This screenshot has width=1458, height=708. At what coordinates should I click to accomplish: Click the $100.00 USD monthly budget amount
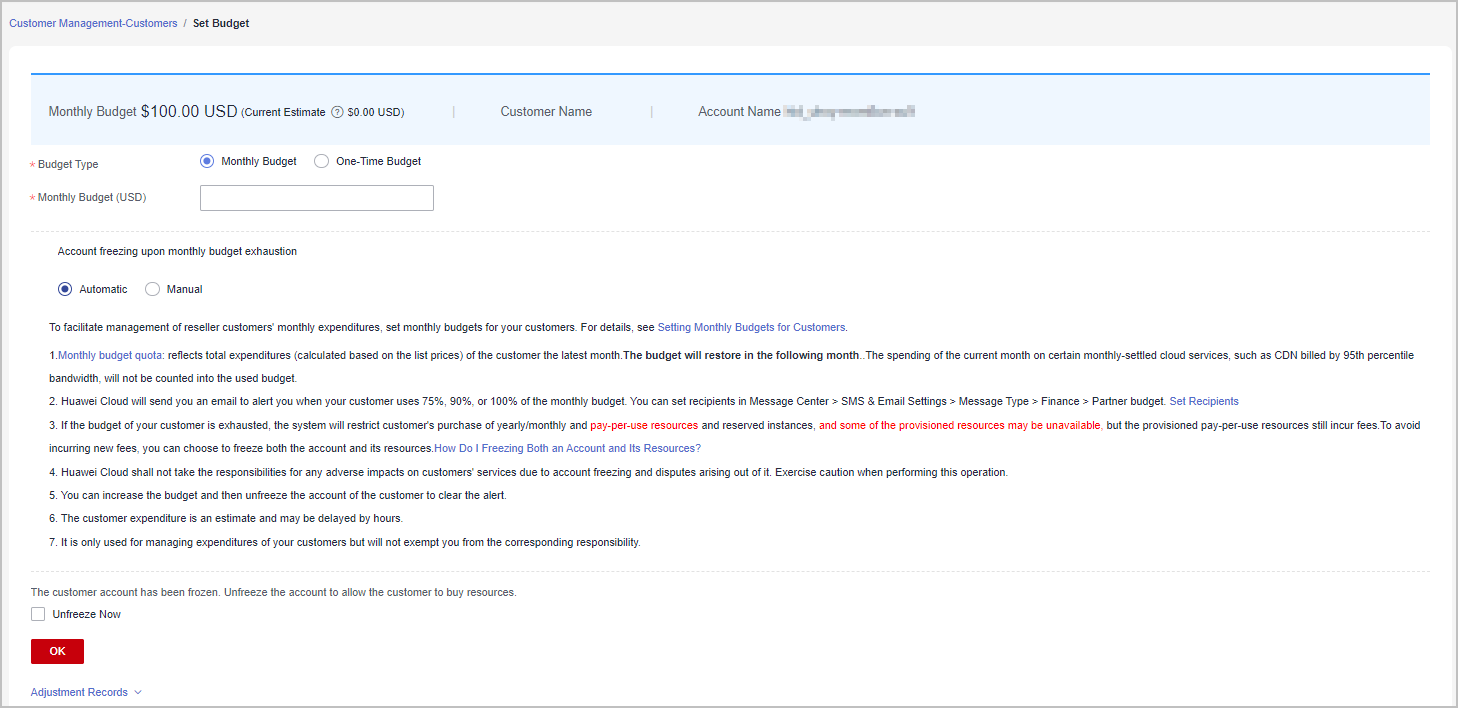(x=189, y=112)
